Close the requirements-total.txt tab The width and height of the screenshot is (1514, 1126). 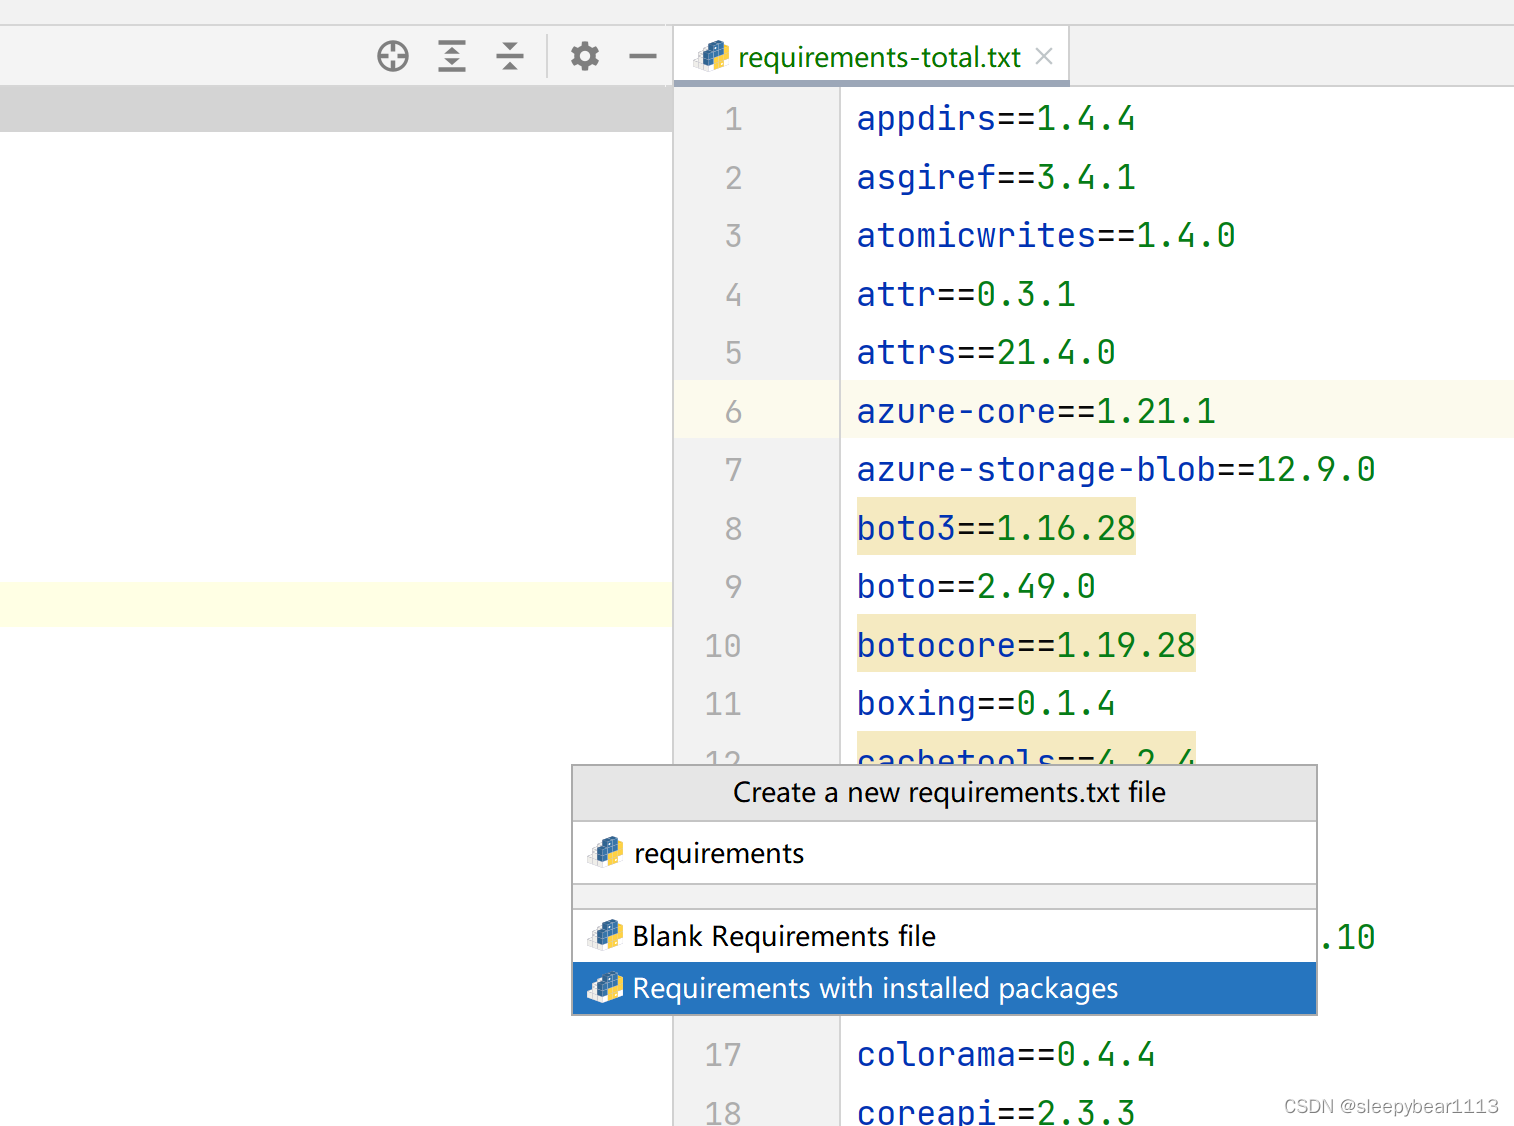[x=1043, y=56]
